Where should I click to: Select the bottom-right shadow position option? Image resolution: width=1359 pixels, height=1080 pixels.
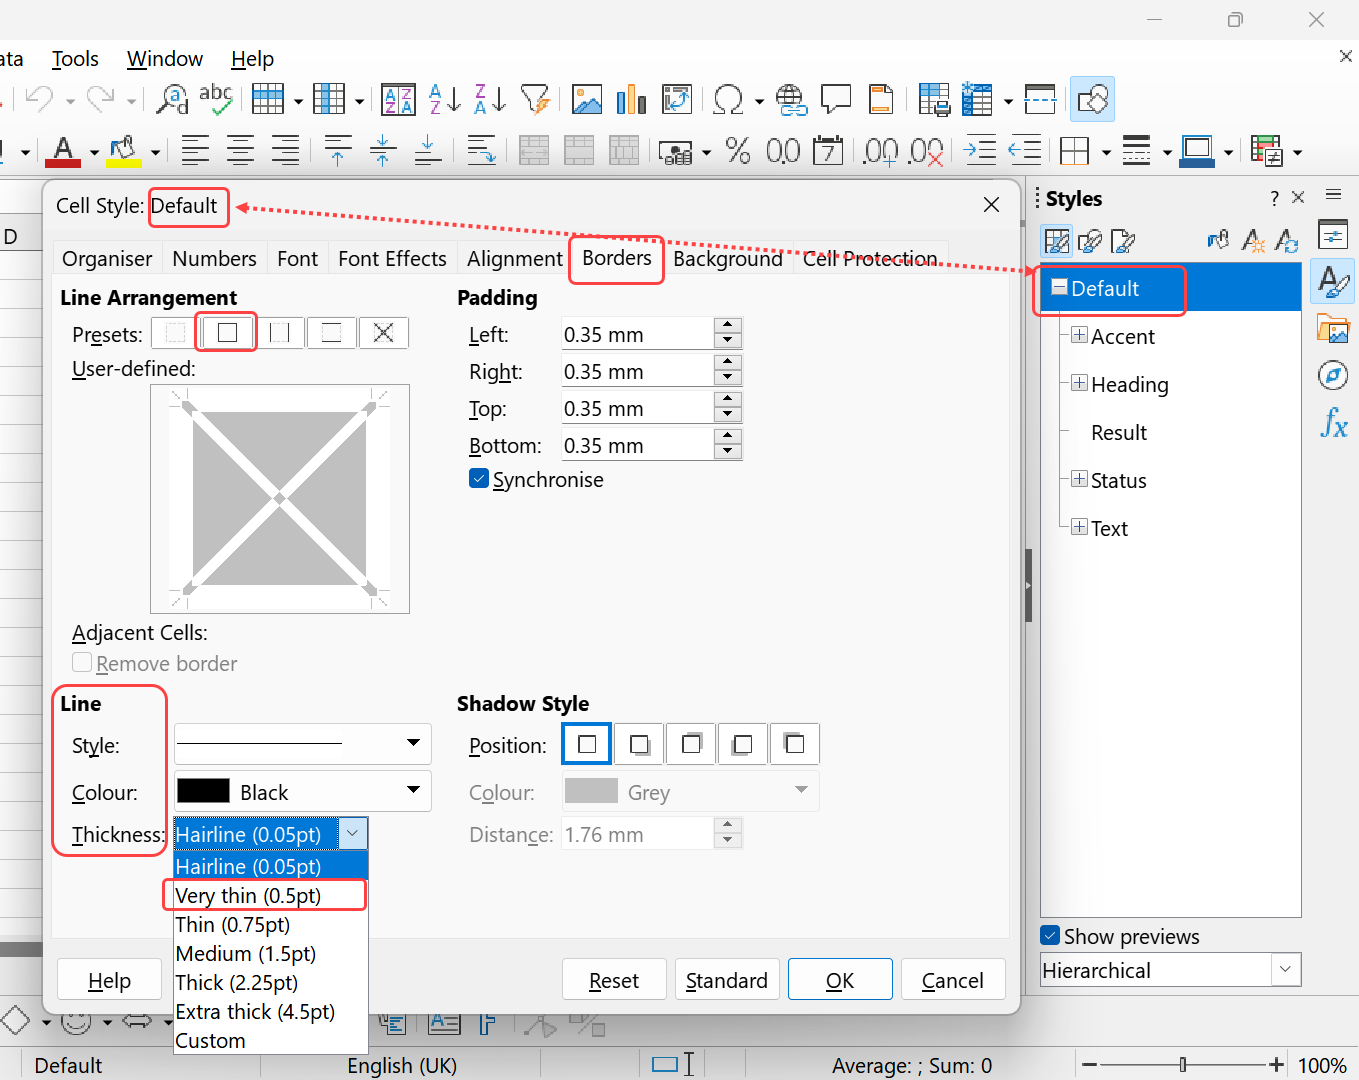[x=639, y=744]
